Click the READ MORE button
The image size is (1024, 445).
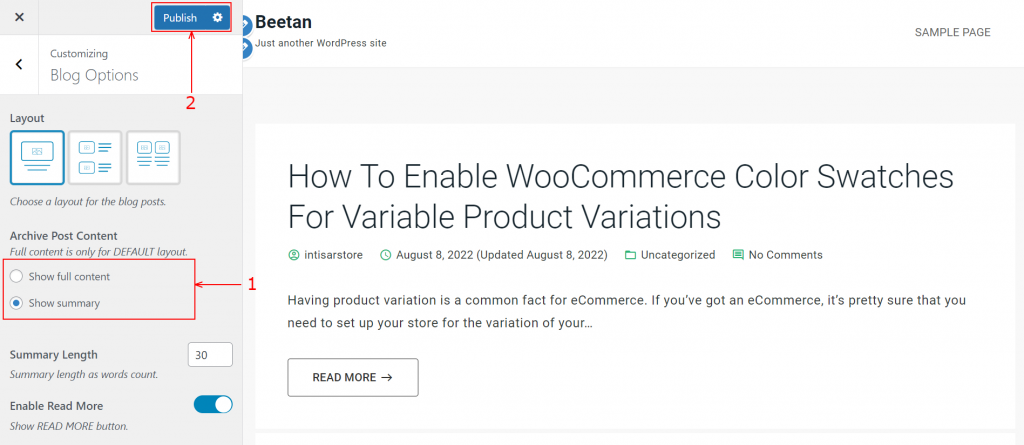pyautogui.click(x=353, y=377)
